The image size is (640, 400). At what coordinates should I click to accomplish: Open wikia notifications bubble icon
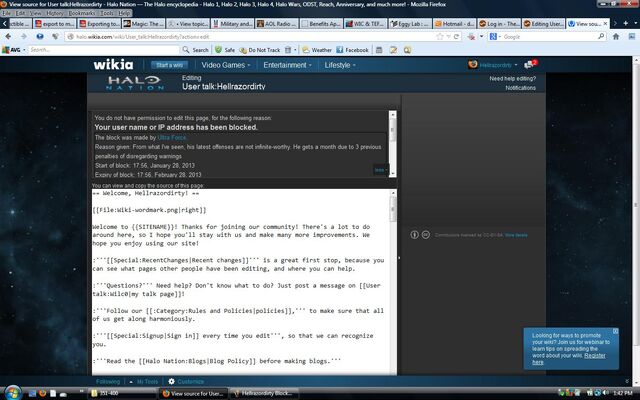click(x=531, y=64)
